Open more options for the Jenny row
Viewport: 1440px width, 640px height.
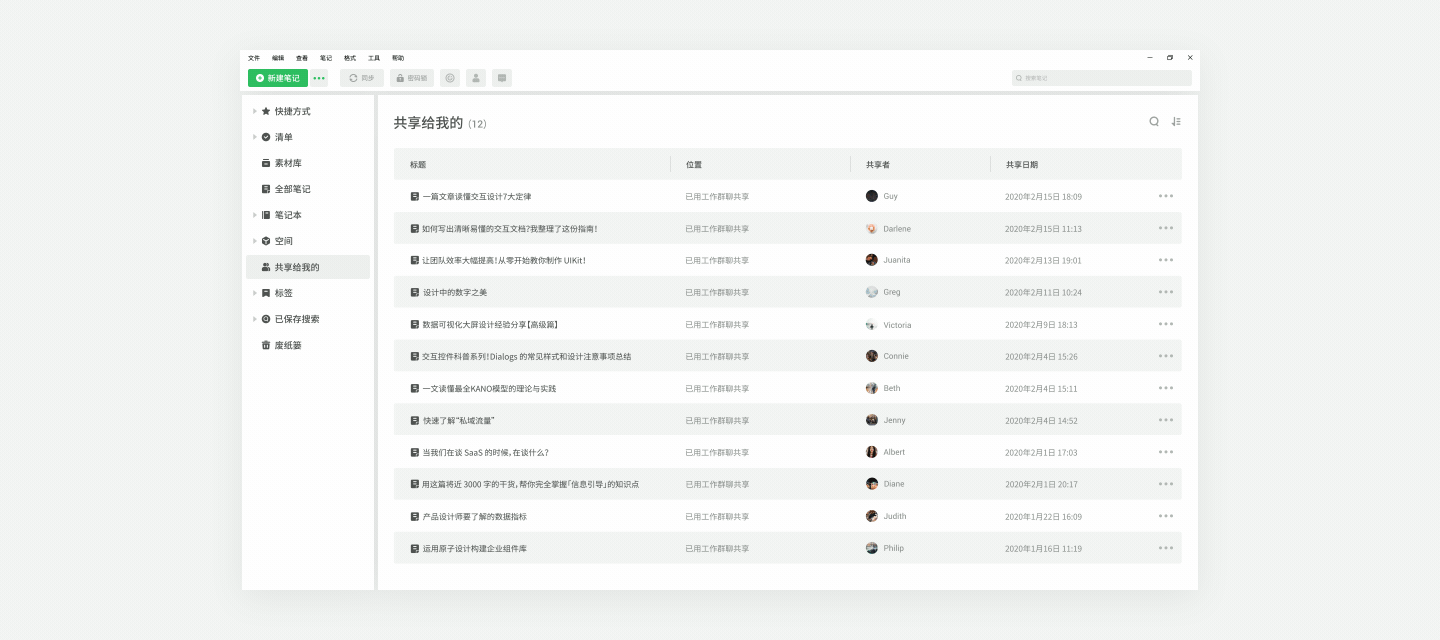pos(1166,420)
